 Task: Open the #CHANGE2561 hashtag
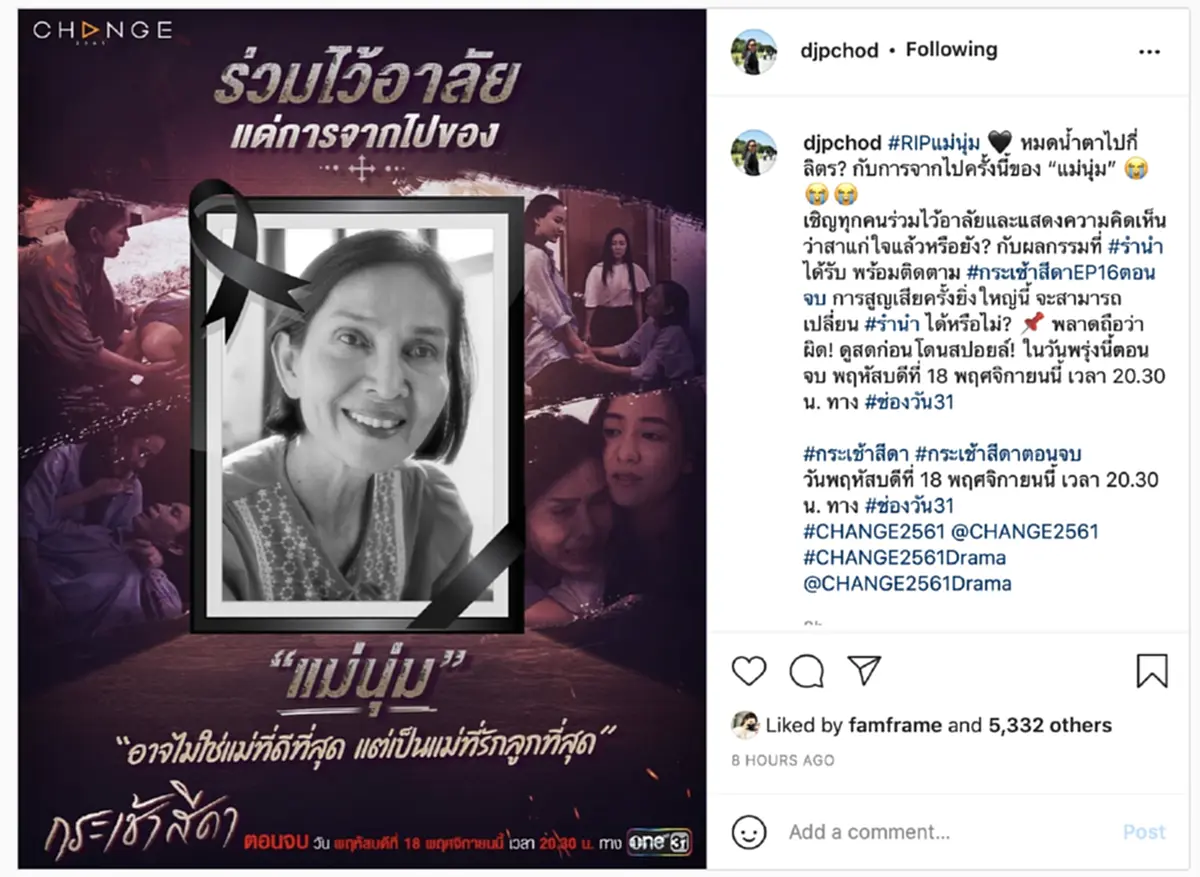pos(866,531)
